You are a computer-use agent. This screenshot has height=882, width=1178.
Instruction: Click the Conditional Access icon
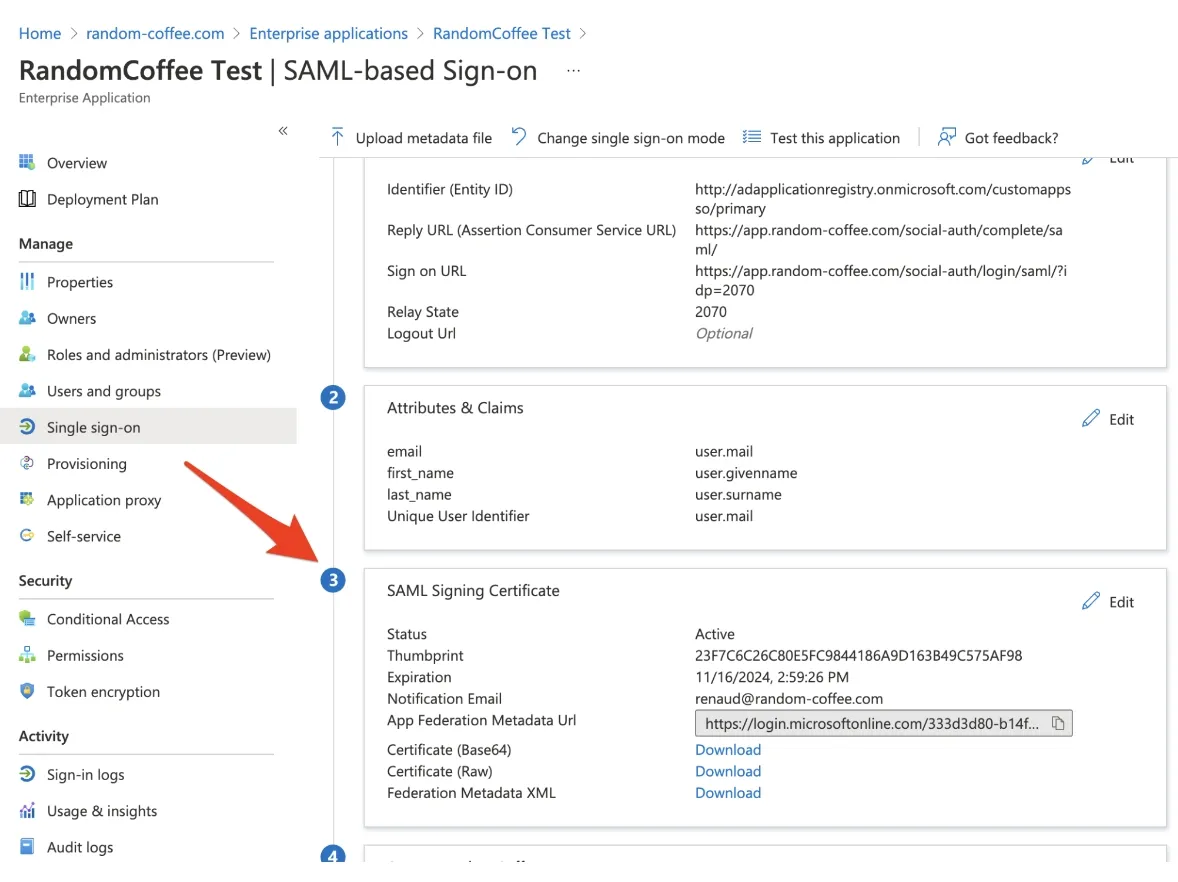[27, 619]
